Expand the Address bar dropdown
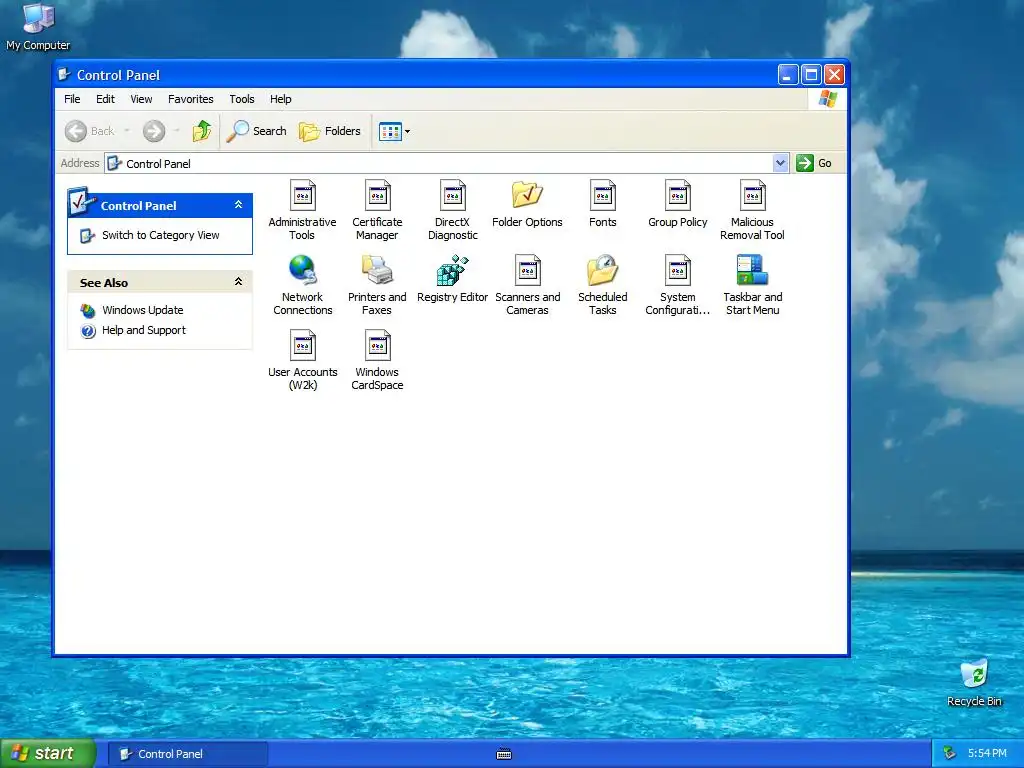This screenshot has width=1024, height=768. point(780,163)
